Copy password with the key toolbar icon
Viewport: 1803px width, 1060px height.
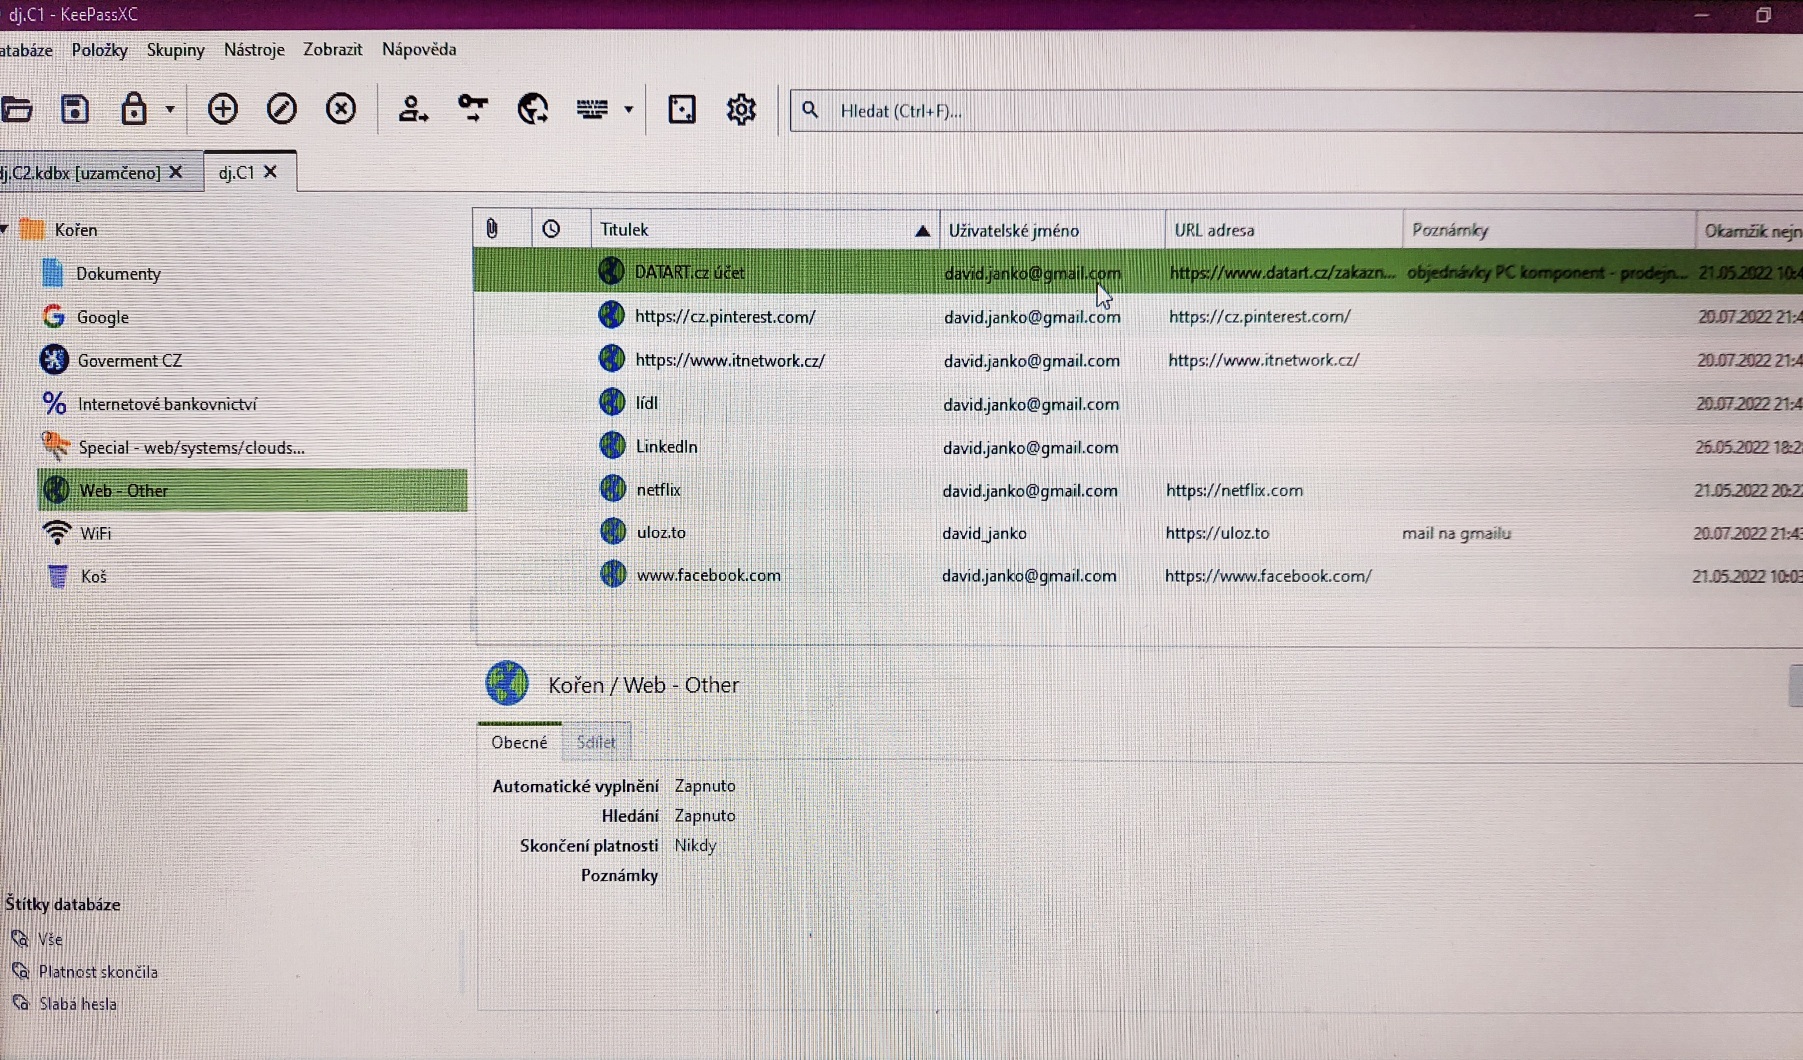(472, 108)
